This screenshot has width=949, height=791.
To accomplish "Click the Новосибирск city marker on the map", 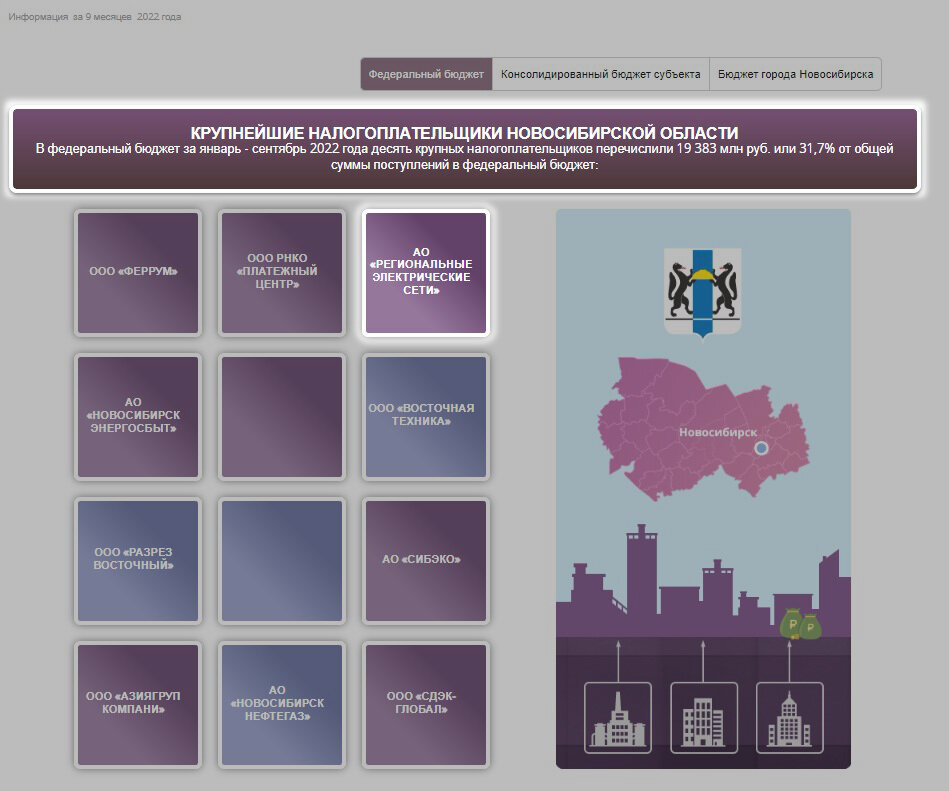I will pos(761,448).
